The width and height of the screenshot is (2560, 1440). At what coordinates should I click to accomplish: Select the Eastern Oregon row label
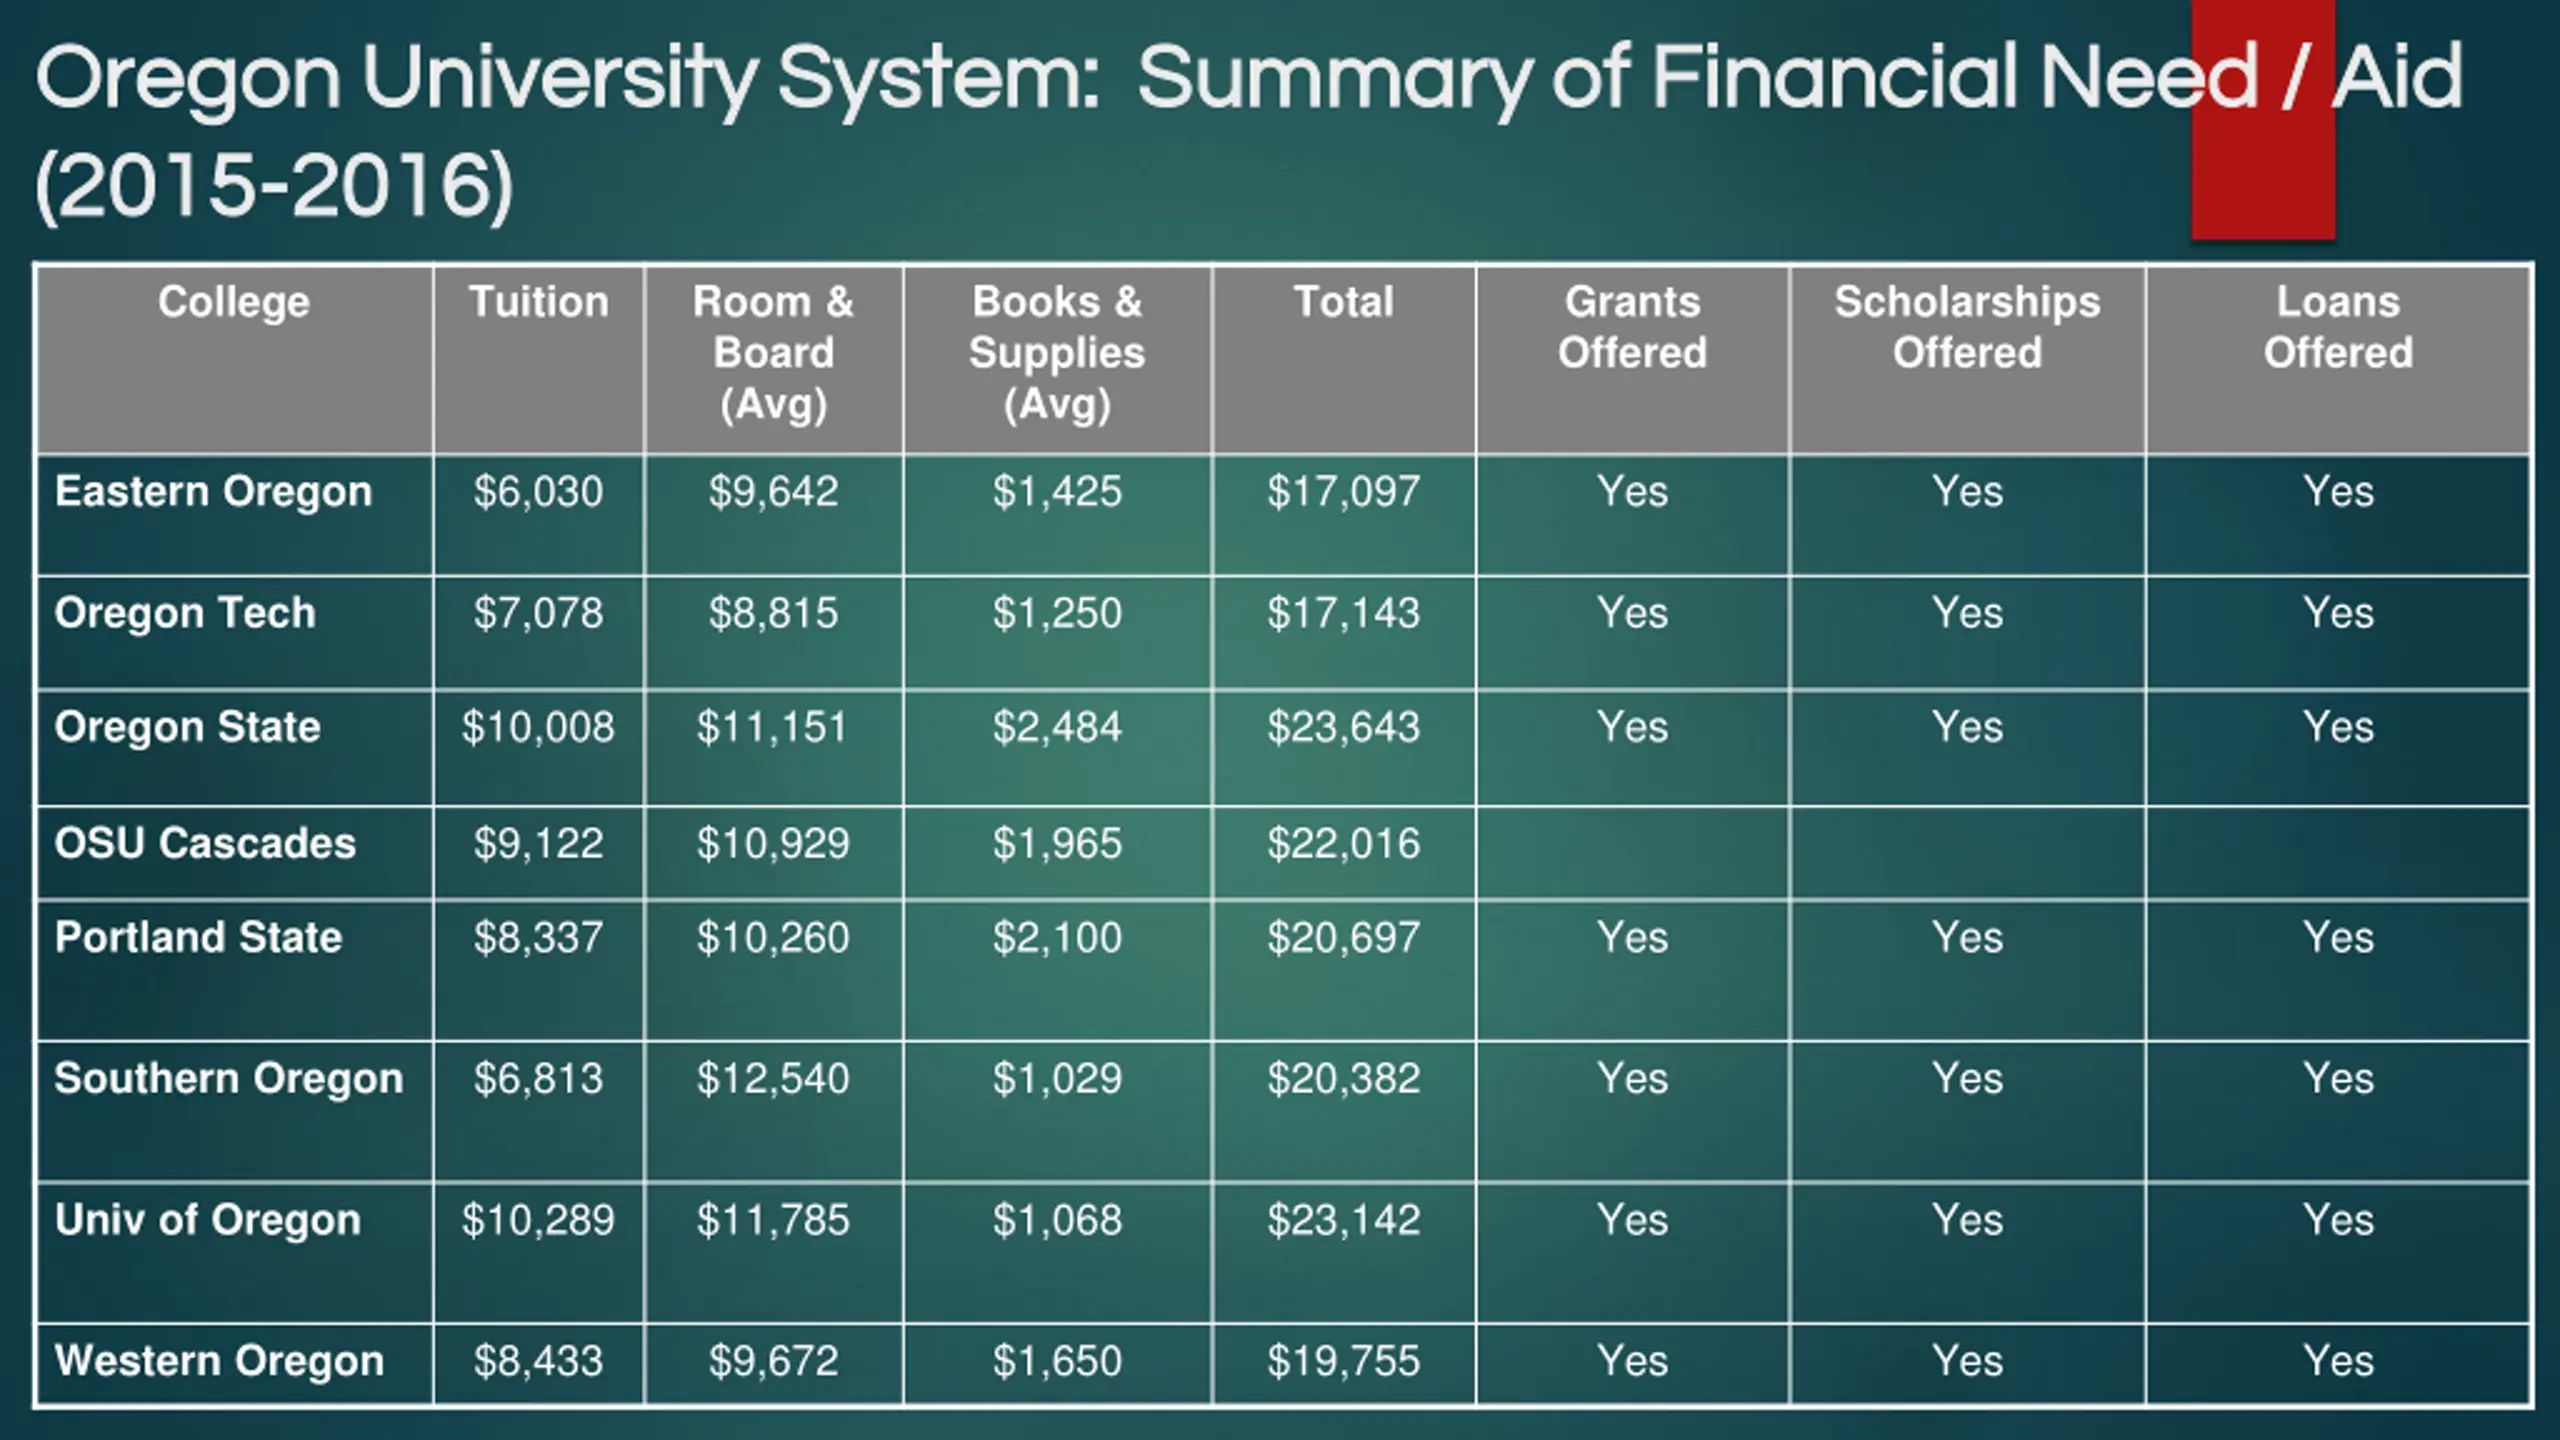(x=213, y=492)
